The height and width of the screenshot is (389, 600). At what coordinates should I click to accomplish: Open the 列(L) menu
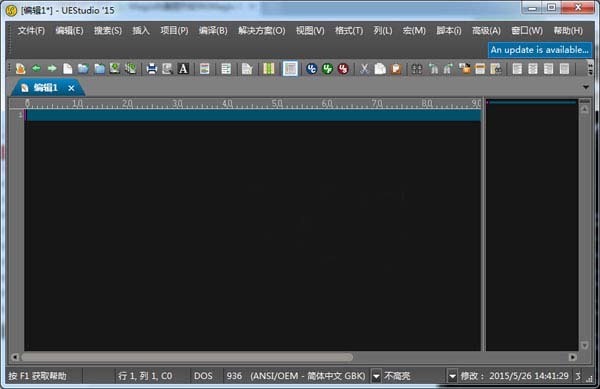tap(383, 31)
